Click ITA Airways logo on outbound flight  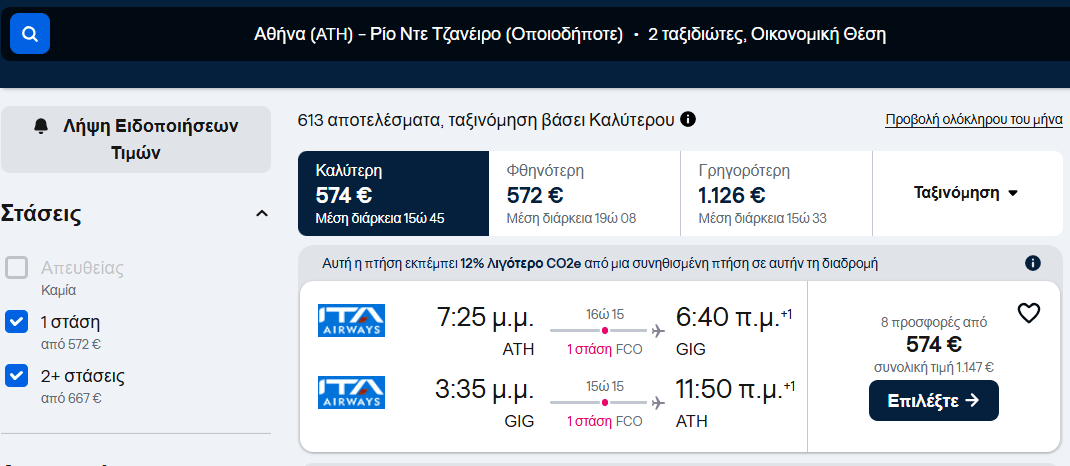pyautogui.click(x=351, y=320)
